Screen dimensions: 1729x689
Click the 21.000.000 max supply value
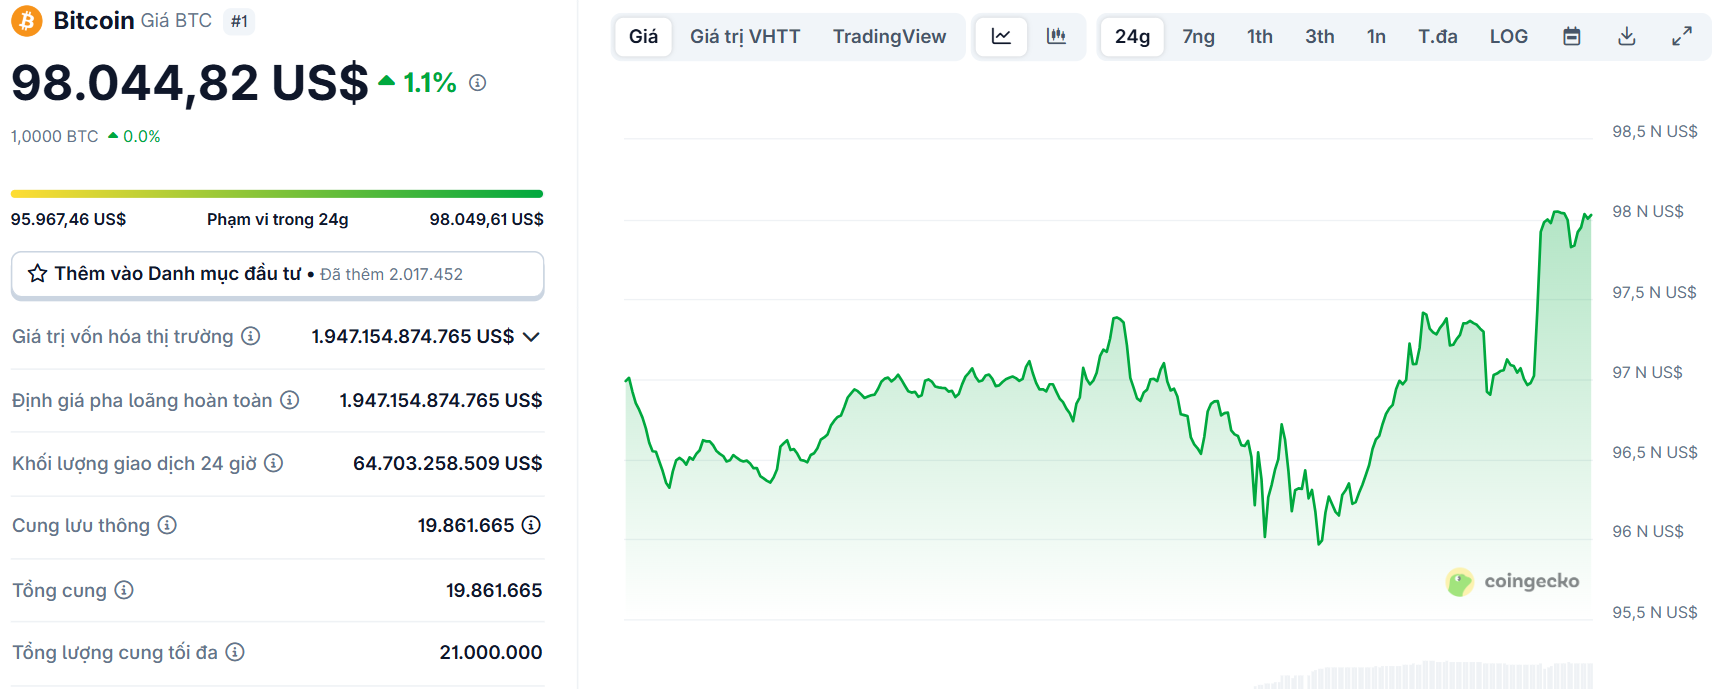click(x=491, y=652)
